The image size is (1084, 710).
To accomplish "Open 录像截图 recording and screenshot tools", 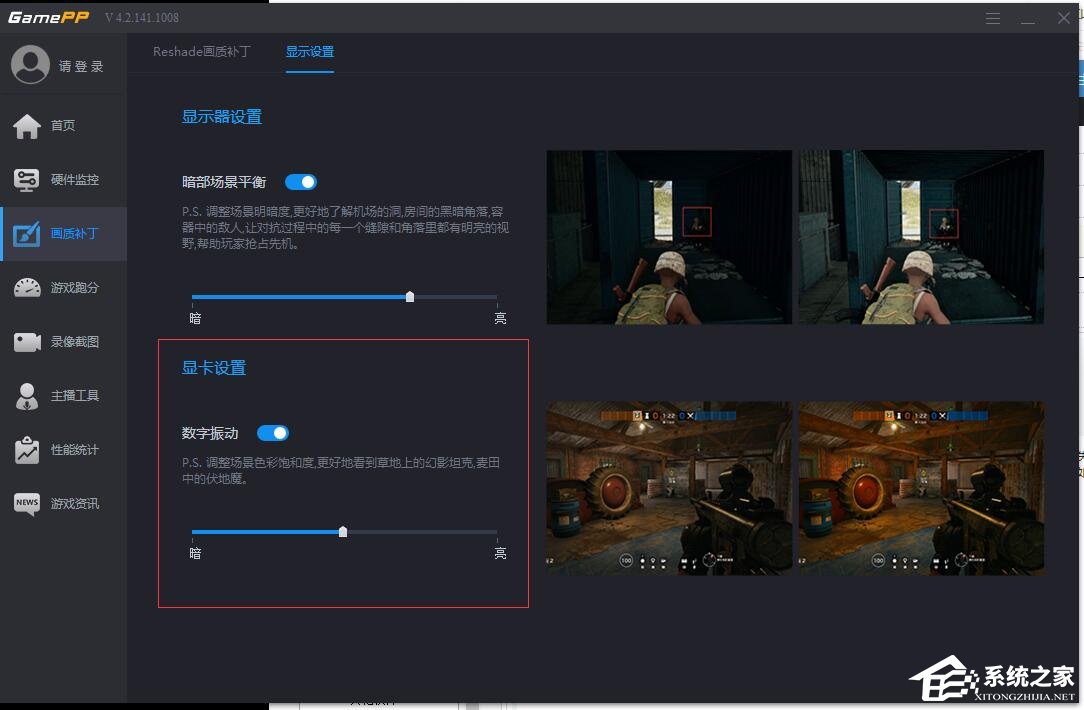I will tap(63, 341).
